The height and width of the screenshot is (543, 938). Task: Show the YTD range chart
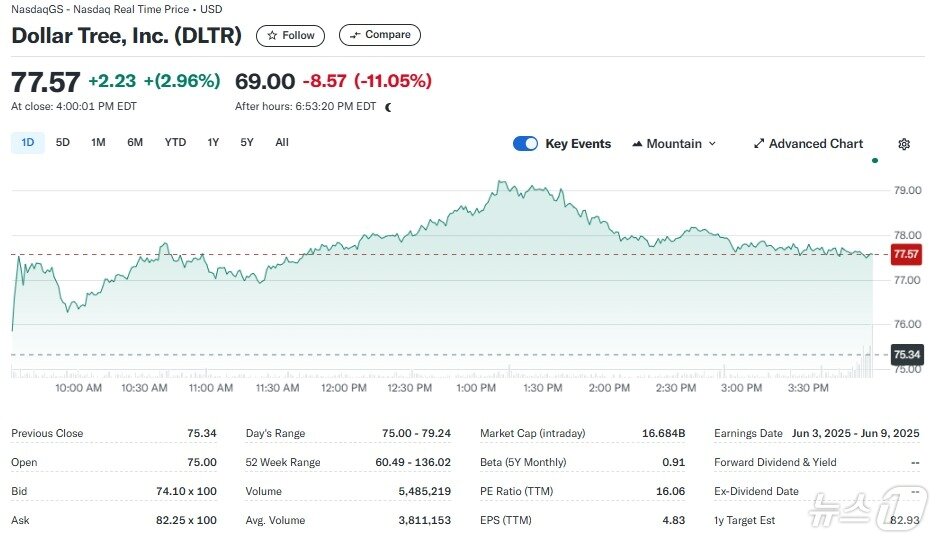coord(175,143)
